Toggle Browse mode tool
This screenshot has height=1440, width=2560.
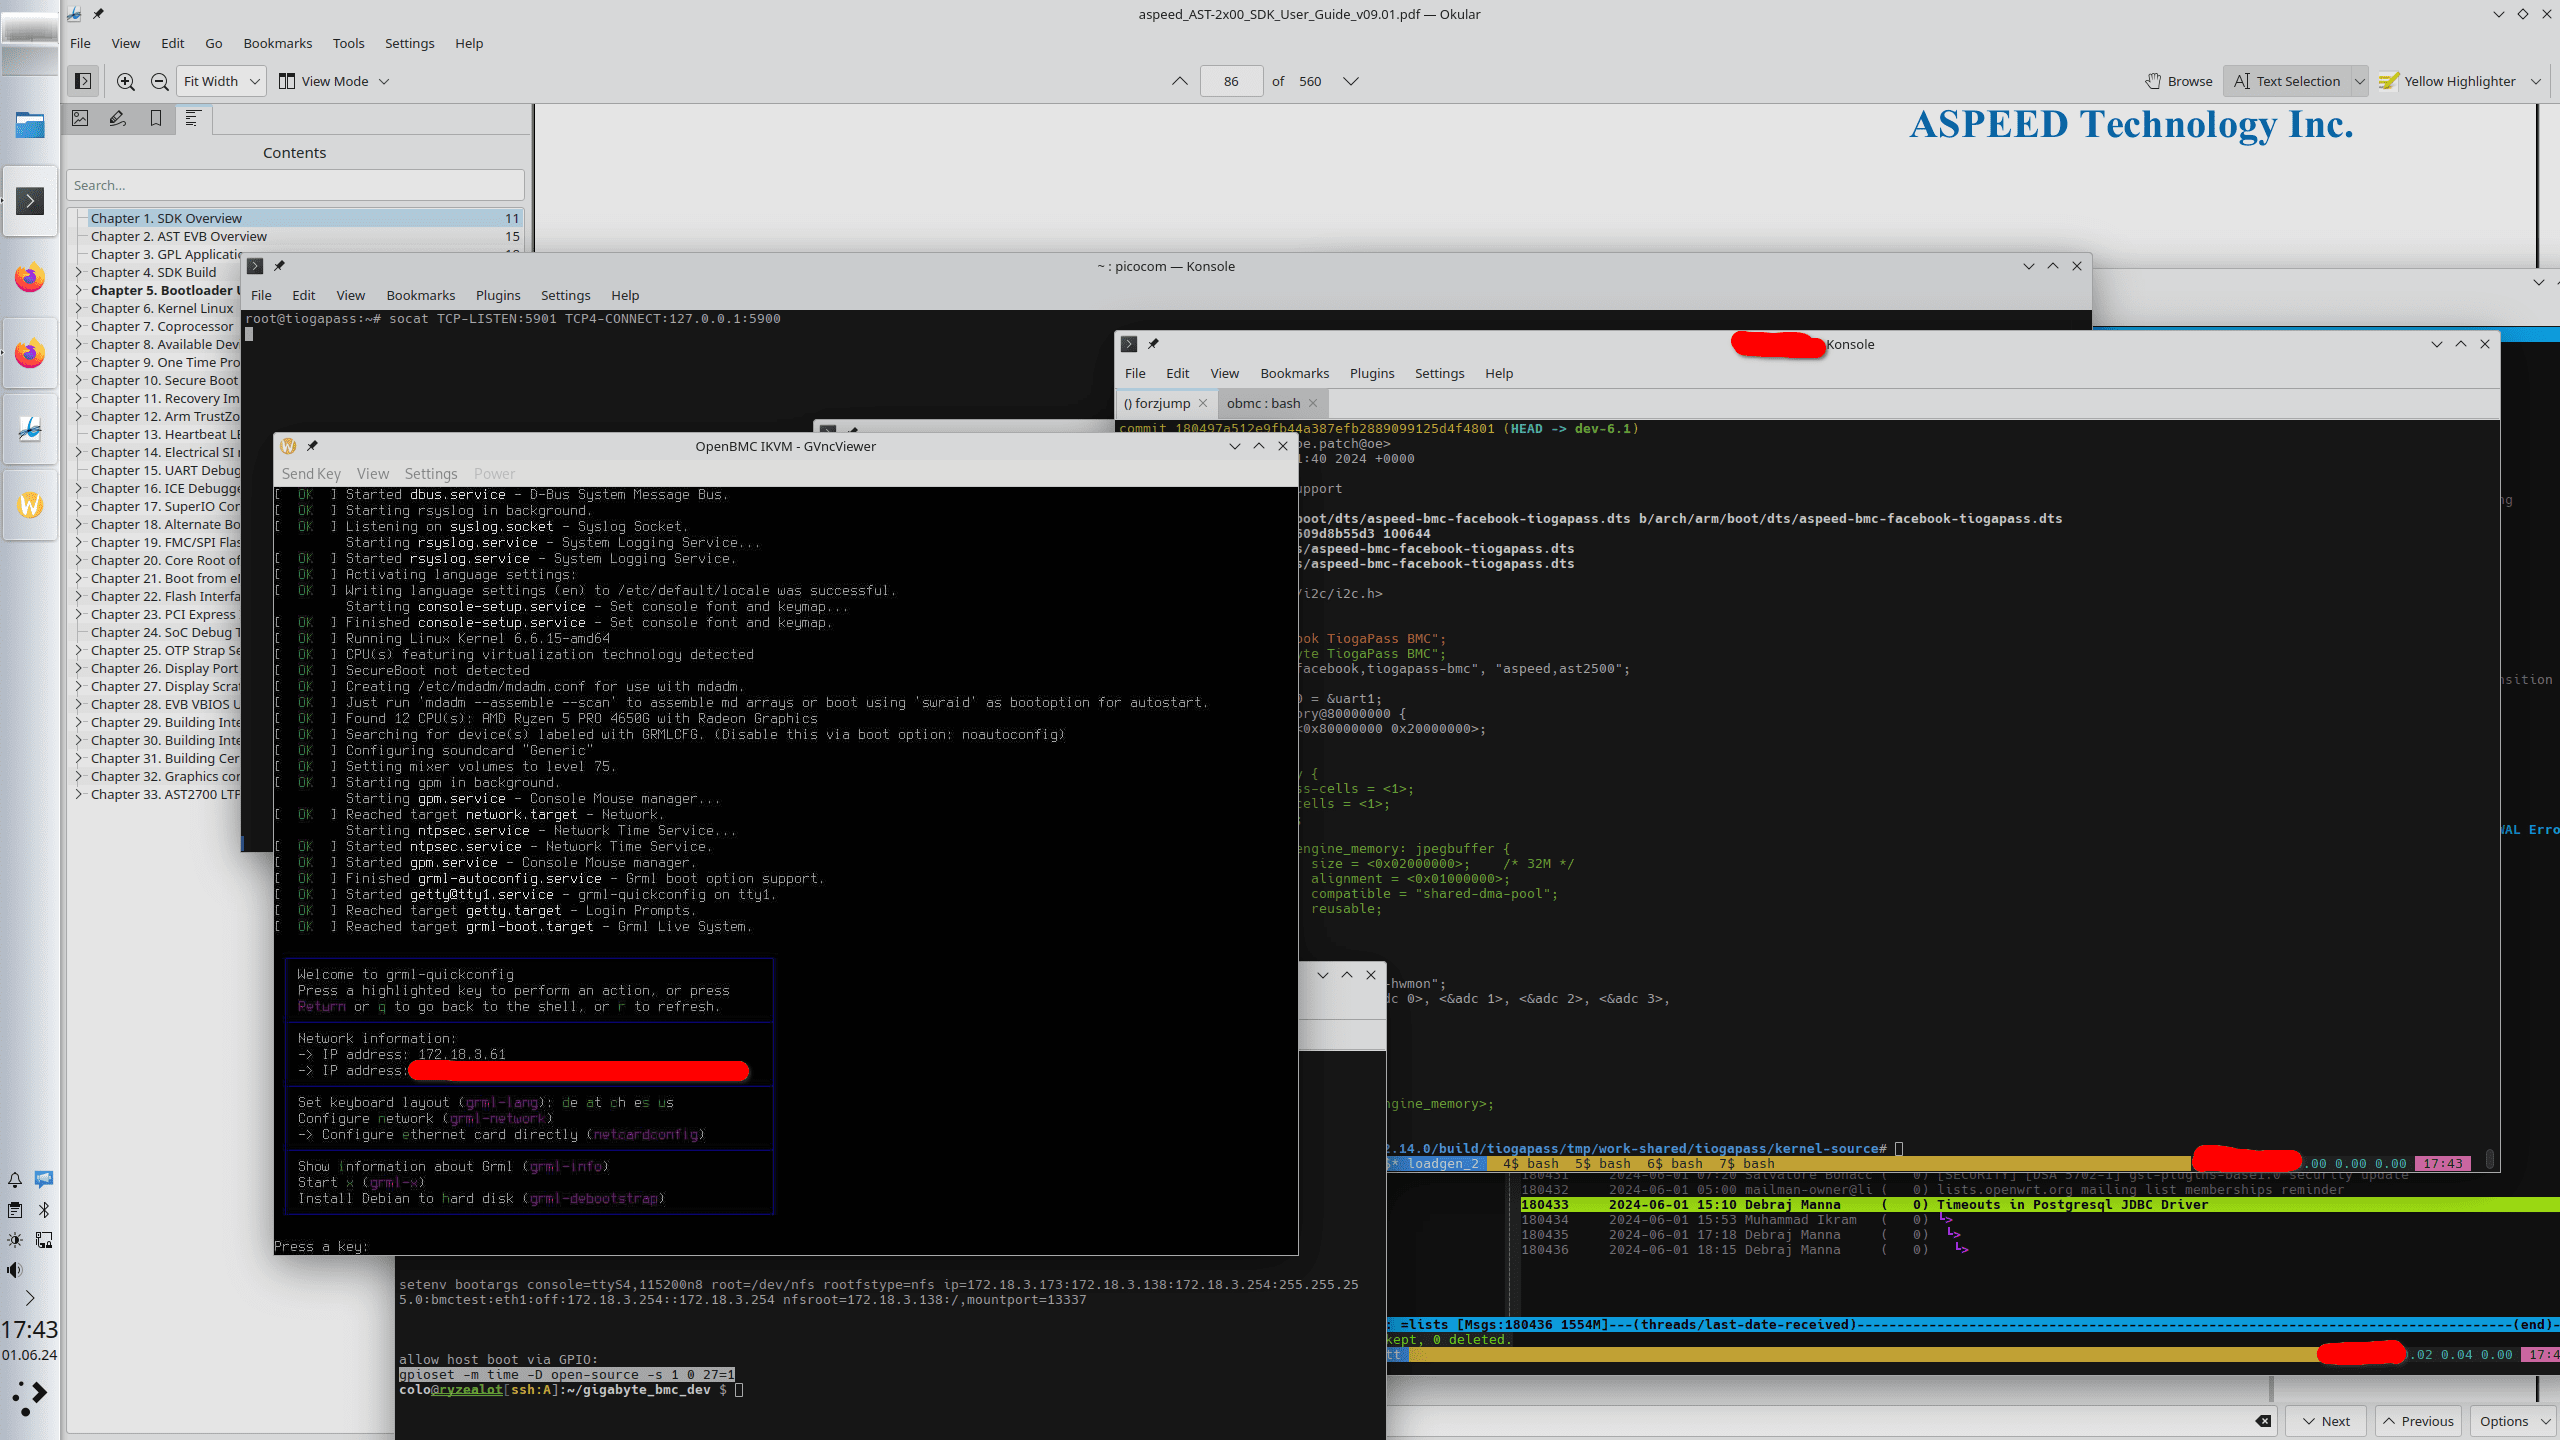2179,81
